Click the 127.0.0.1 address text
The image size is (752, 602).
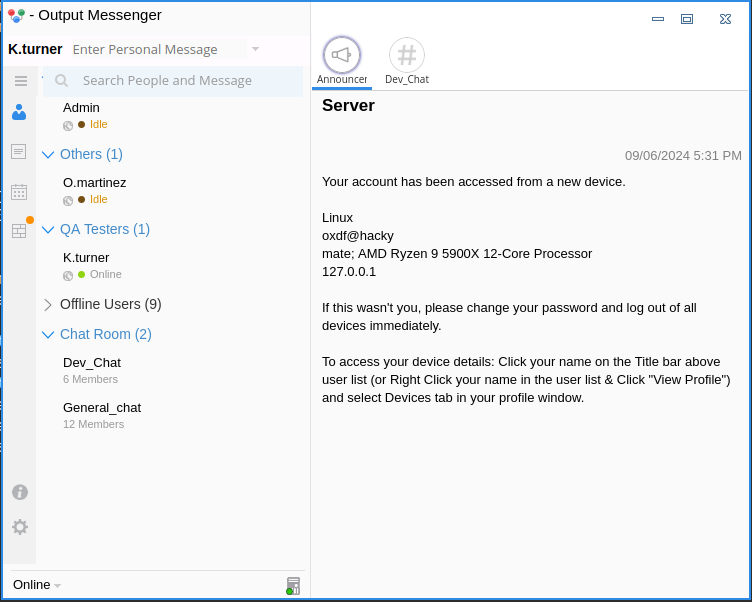point(349,271)
